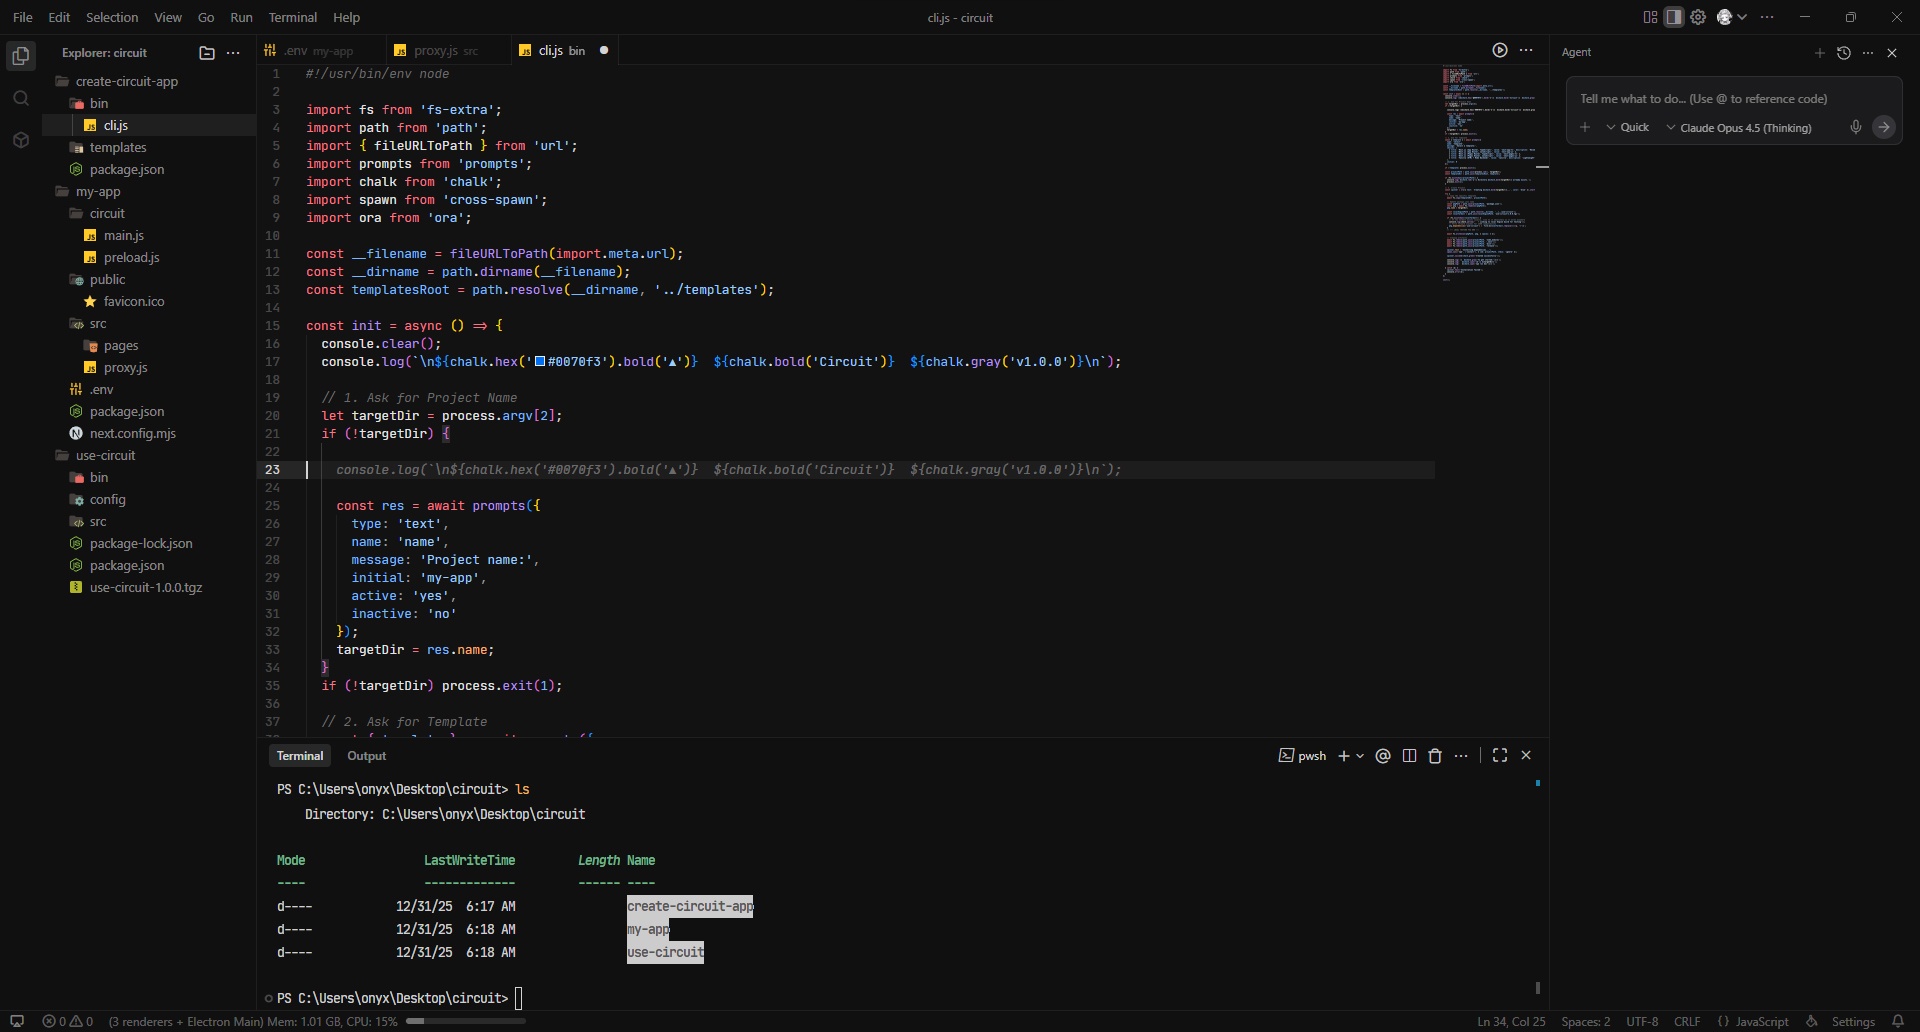Open the Selection menu

coord(112,17)
